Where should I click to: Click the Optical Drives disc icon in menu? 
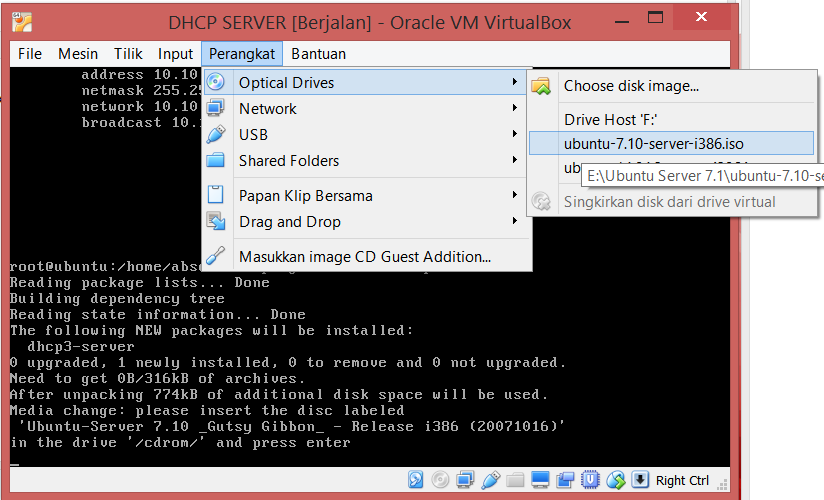pos(215,82)
